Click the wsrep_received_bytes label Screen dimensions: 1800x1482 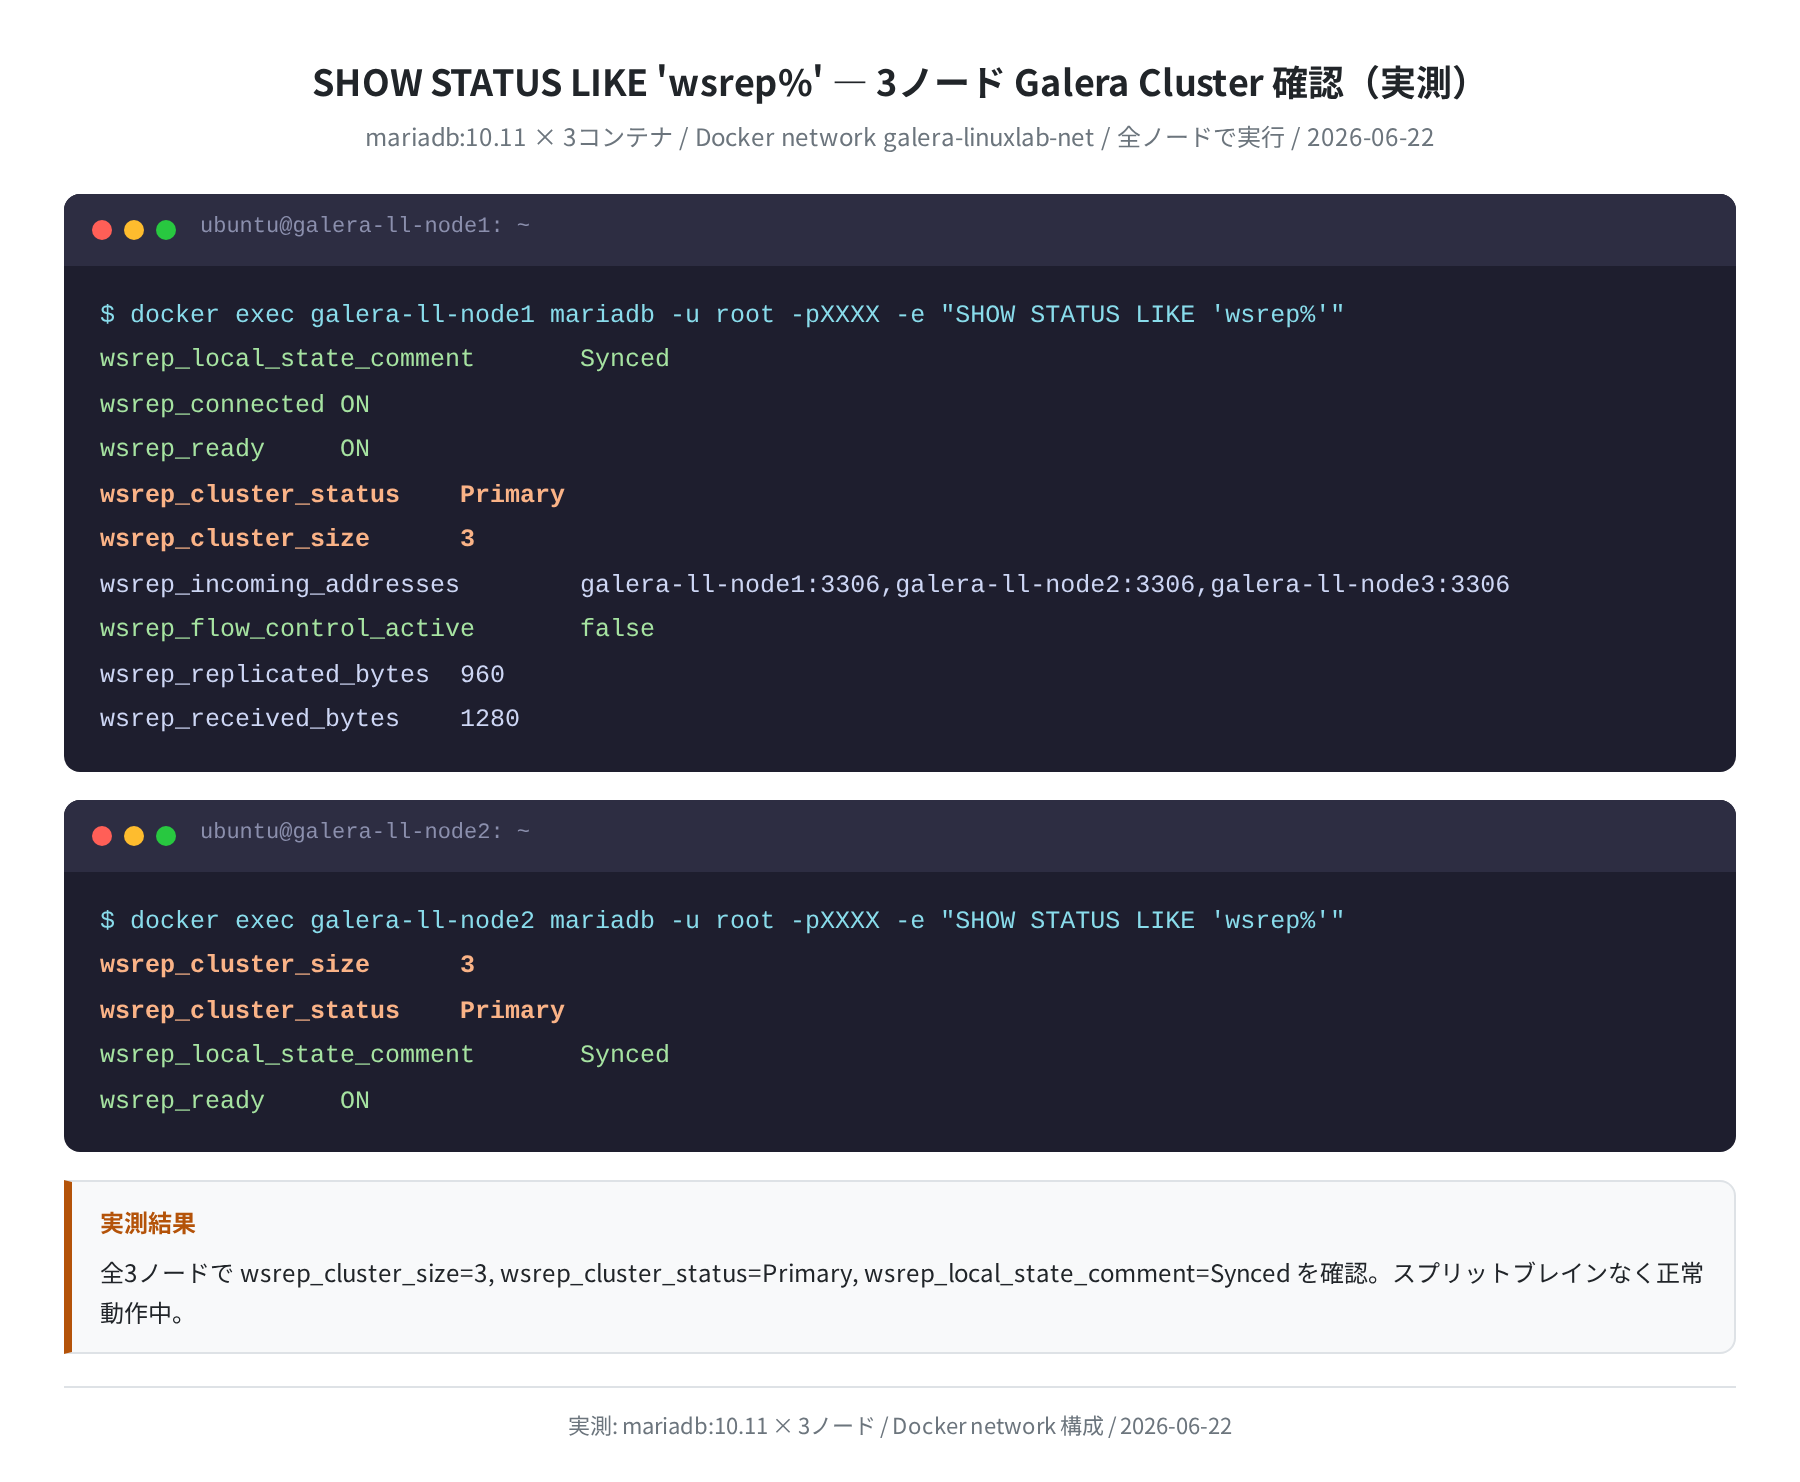tap(250, 719)
